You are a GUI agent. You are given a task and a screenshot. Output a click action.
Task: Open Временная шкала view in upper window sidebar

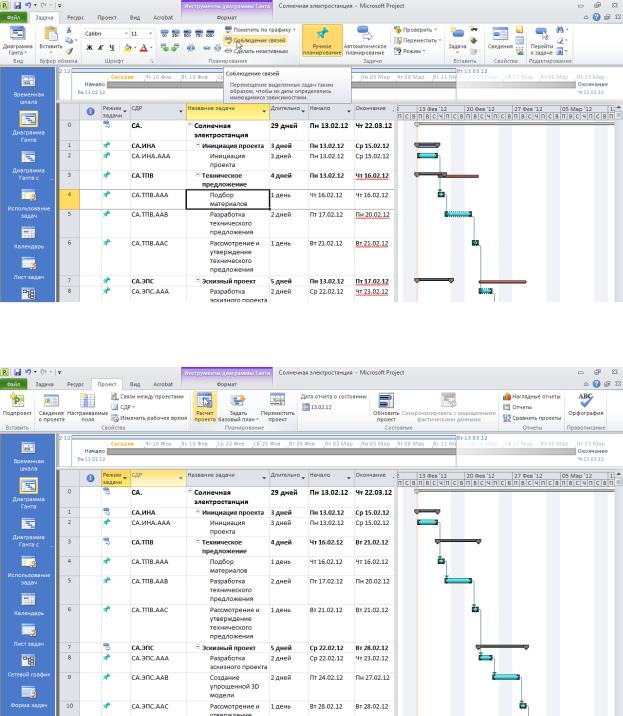28,89
